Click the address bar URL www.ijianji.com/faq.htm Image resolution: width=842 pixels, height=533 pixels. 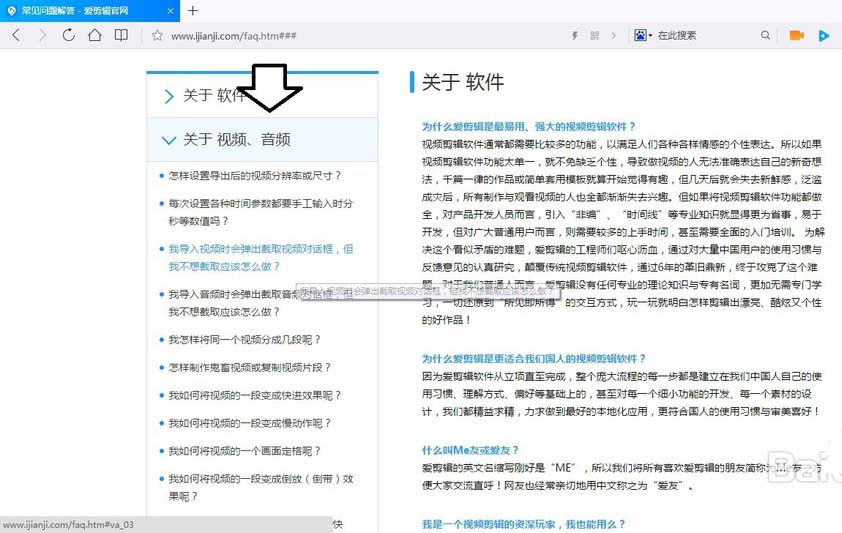[234, 36]
